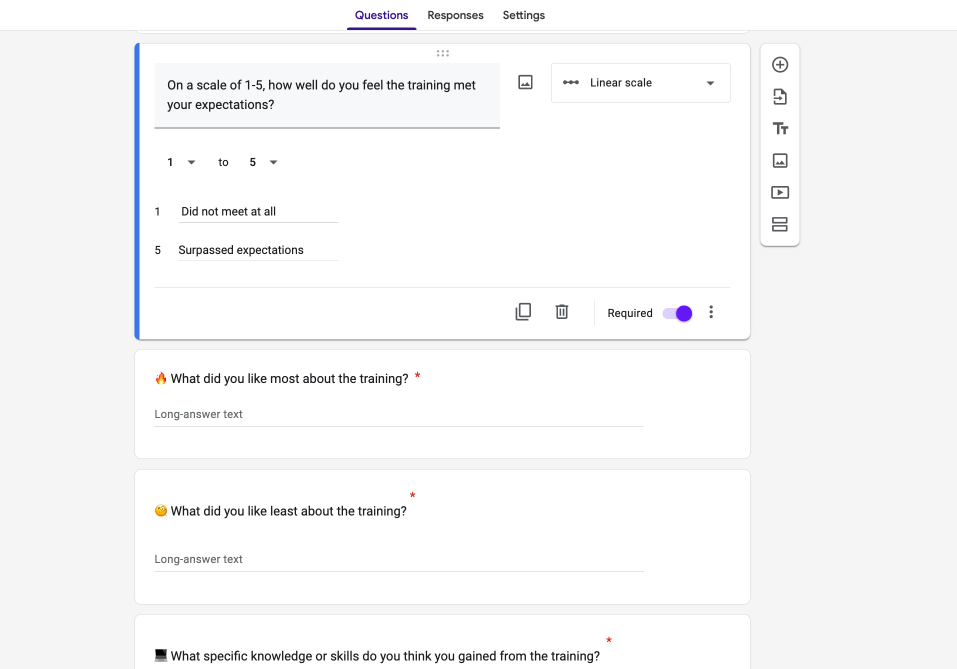Add a title and description block
957x669 pixels.
pyautogui.click(x=779, y=128)
